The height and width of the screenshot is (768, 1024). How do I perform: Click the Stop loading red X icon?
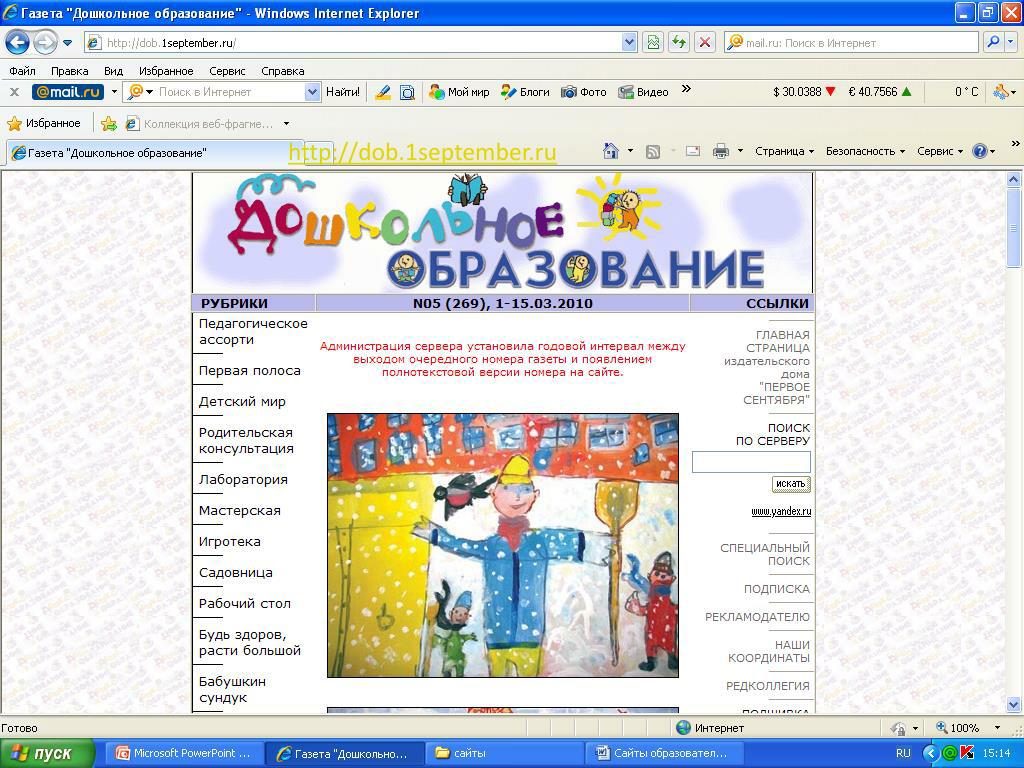click(x=705, y=42)
